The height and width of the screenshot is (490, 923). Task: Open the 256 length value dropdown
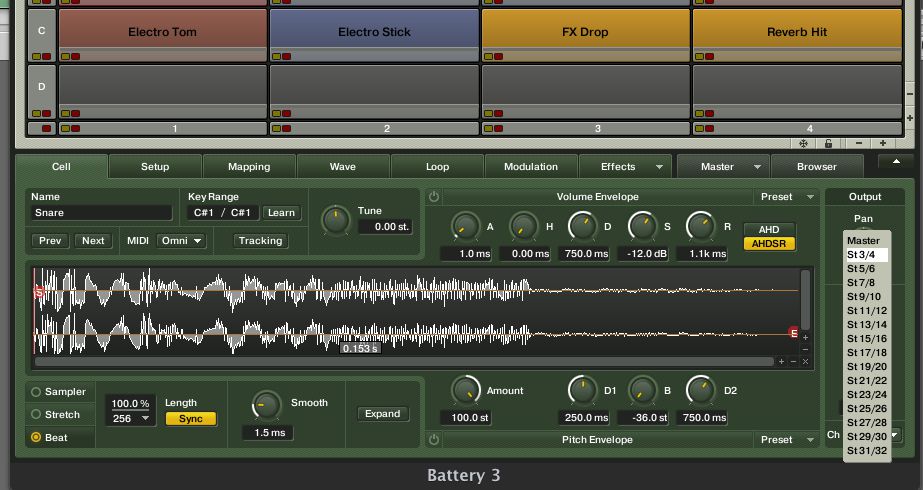tap(132, 419)
